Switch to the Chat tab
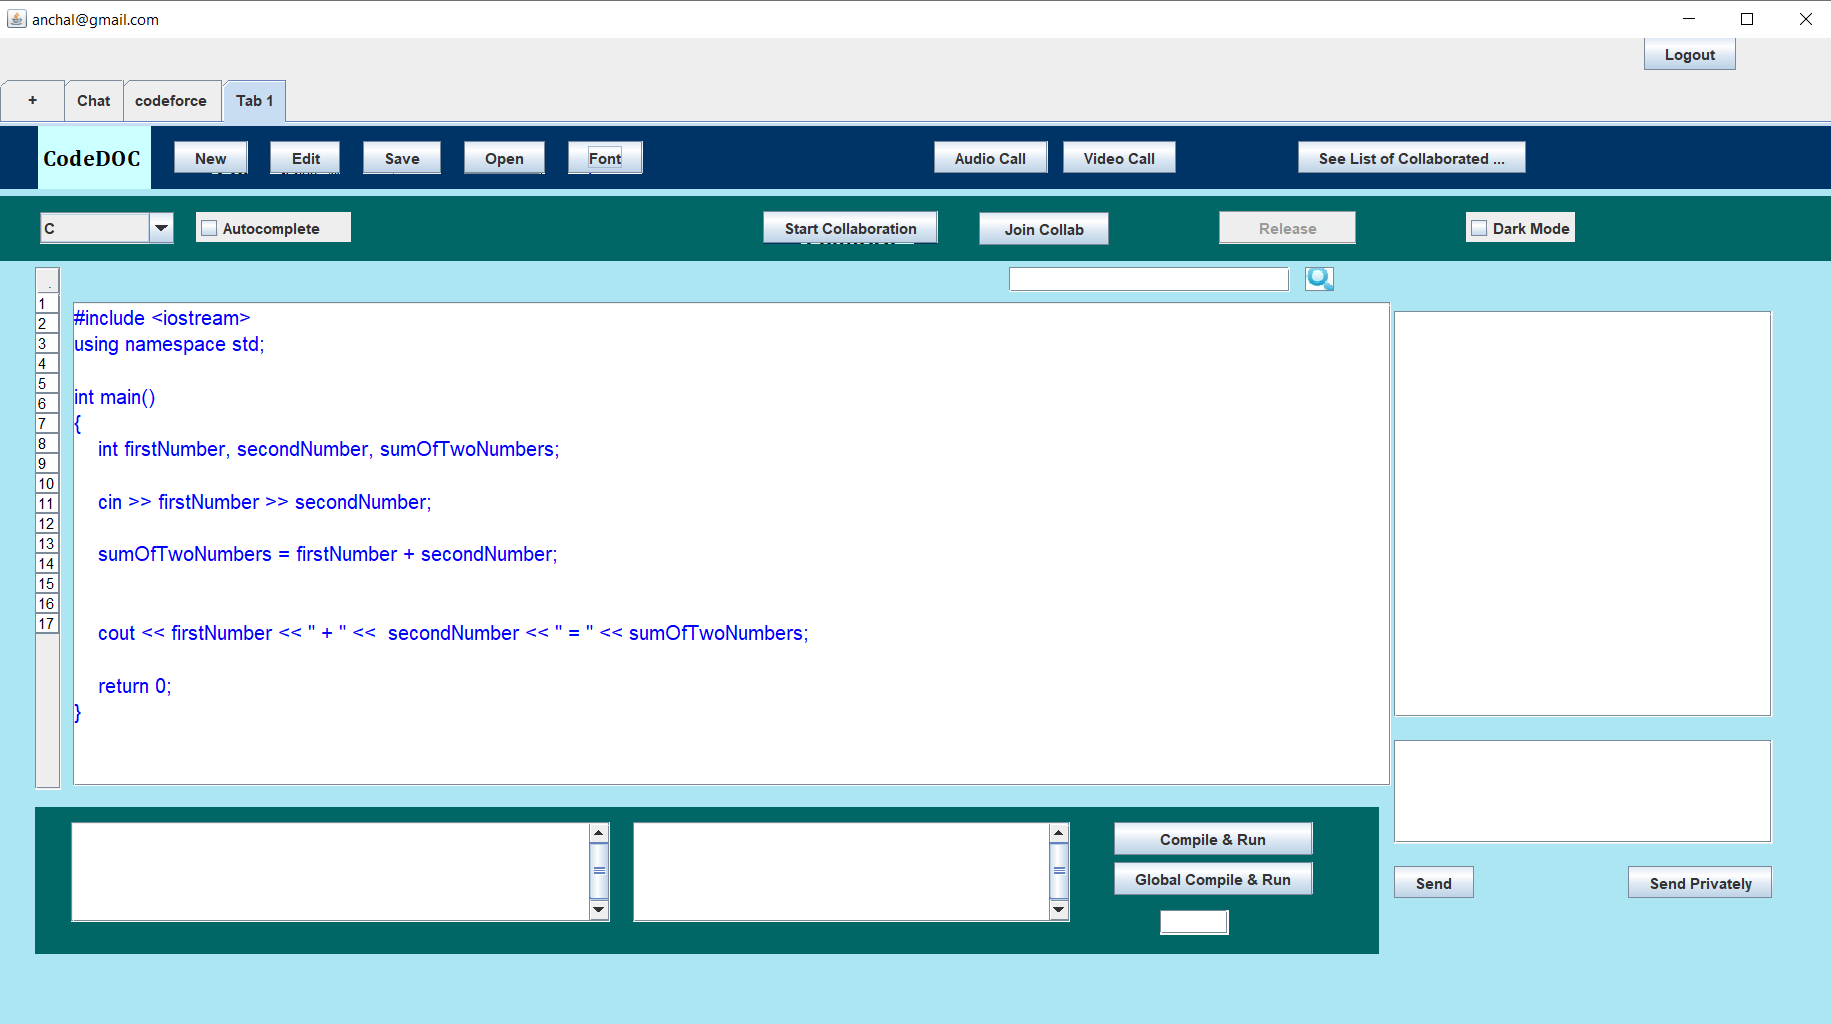Screen dimensions: 1831x1024 pos(94,101)
